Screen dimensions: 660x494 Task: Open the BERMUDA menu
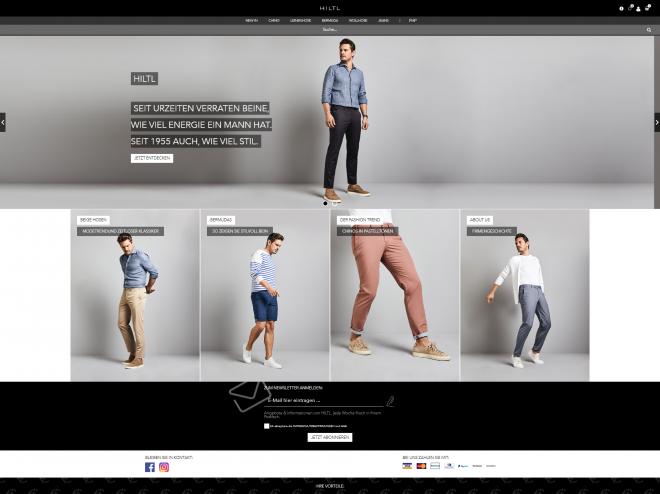click(x=330, y=20)
